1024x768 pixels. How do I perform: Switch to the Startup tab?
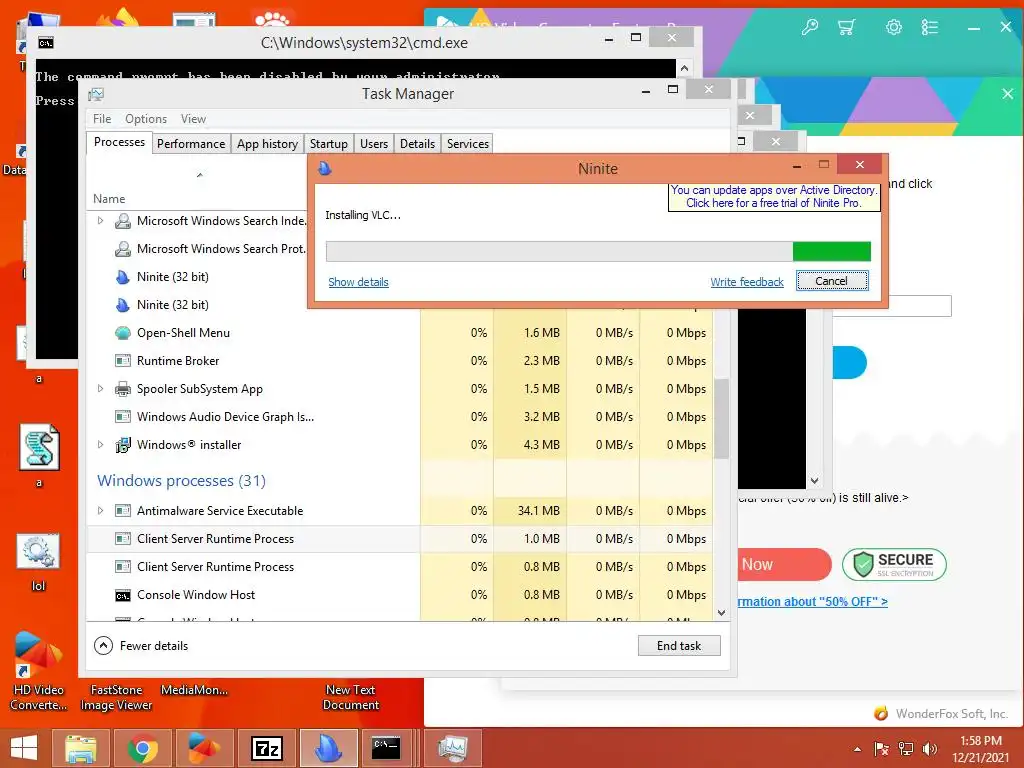tap(328, 144)
